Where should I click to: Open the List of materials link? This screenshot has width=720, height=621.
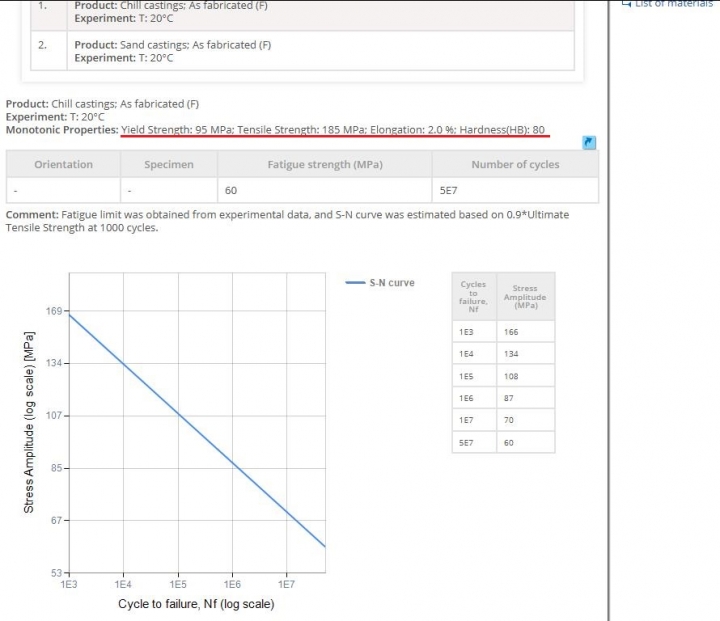[x=668, y=4]
